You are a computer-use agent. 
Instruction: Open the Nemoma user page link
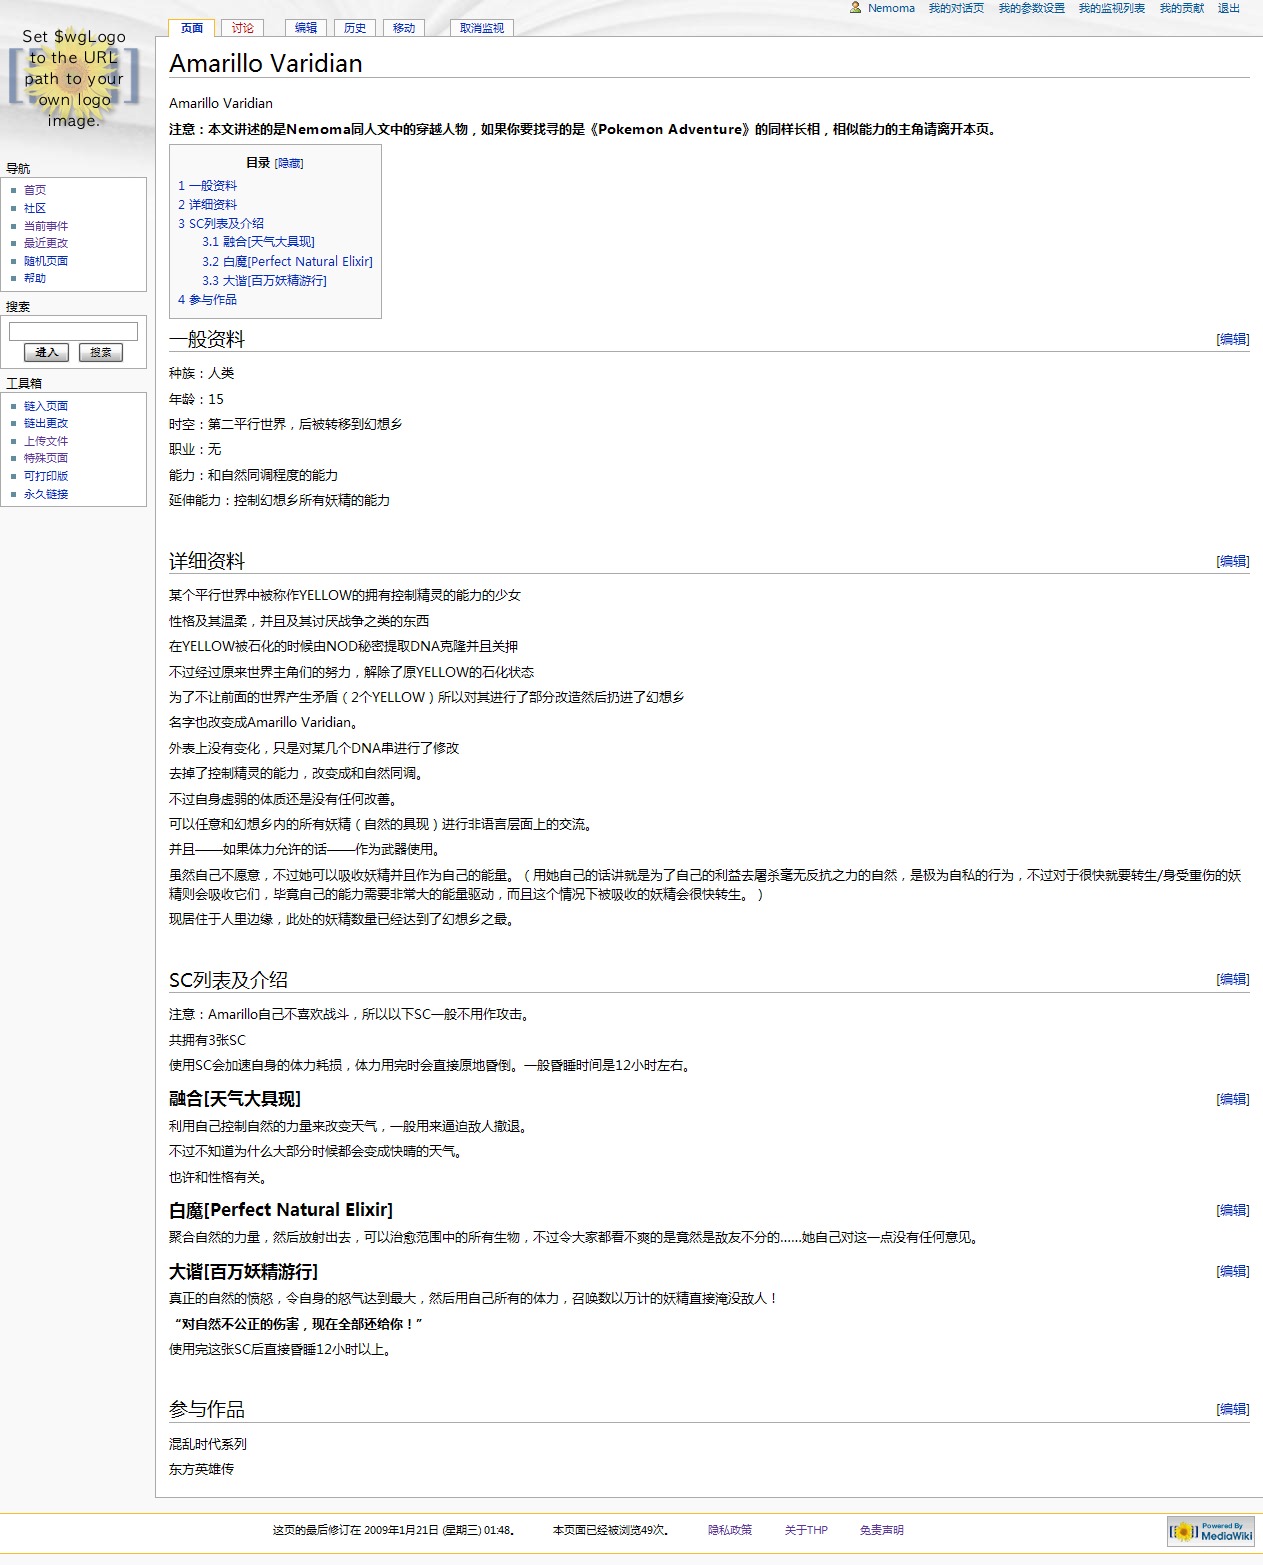tap(891, 8)
